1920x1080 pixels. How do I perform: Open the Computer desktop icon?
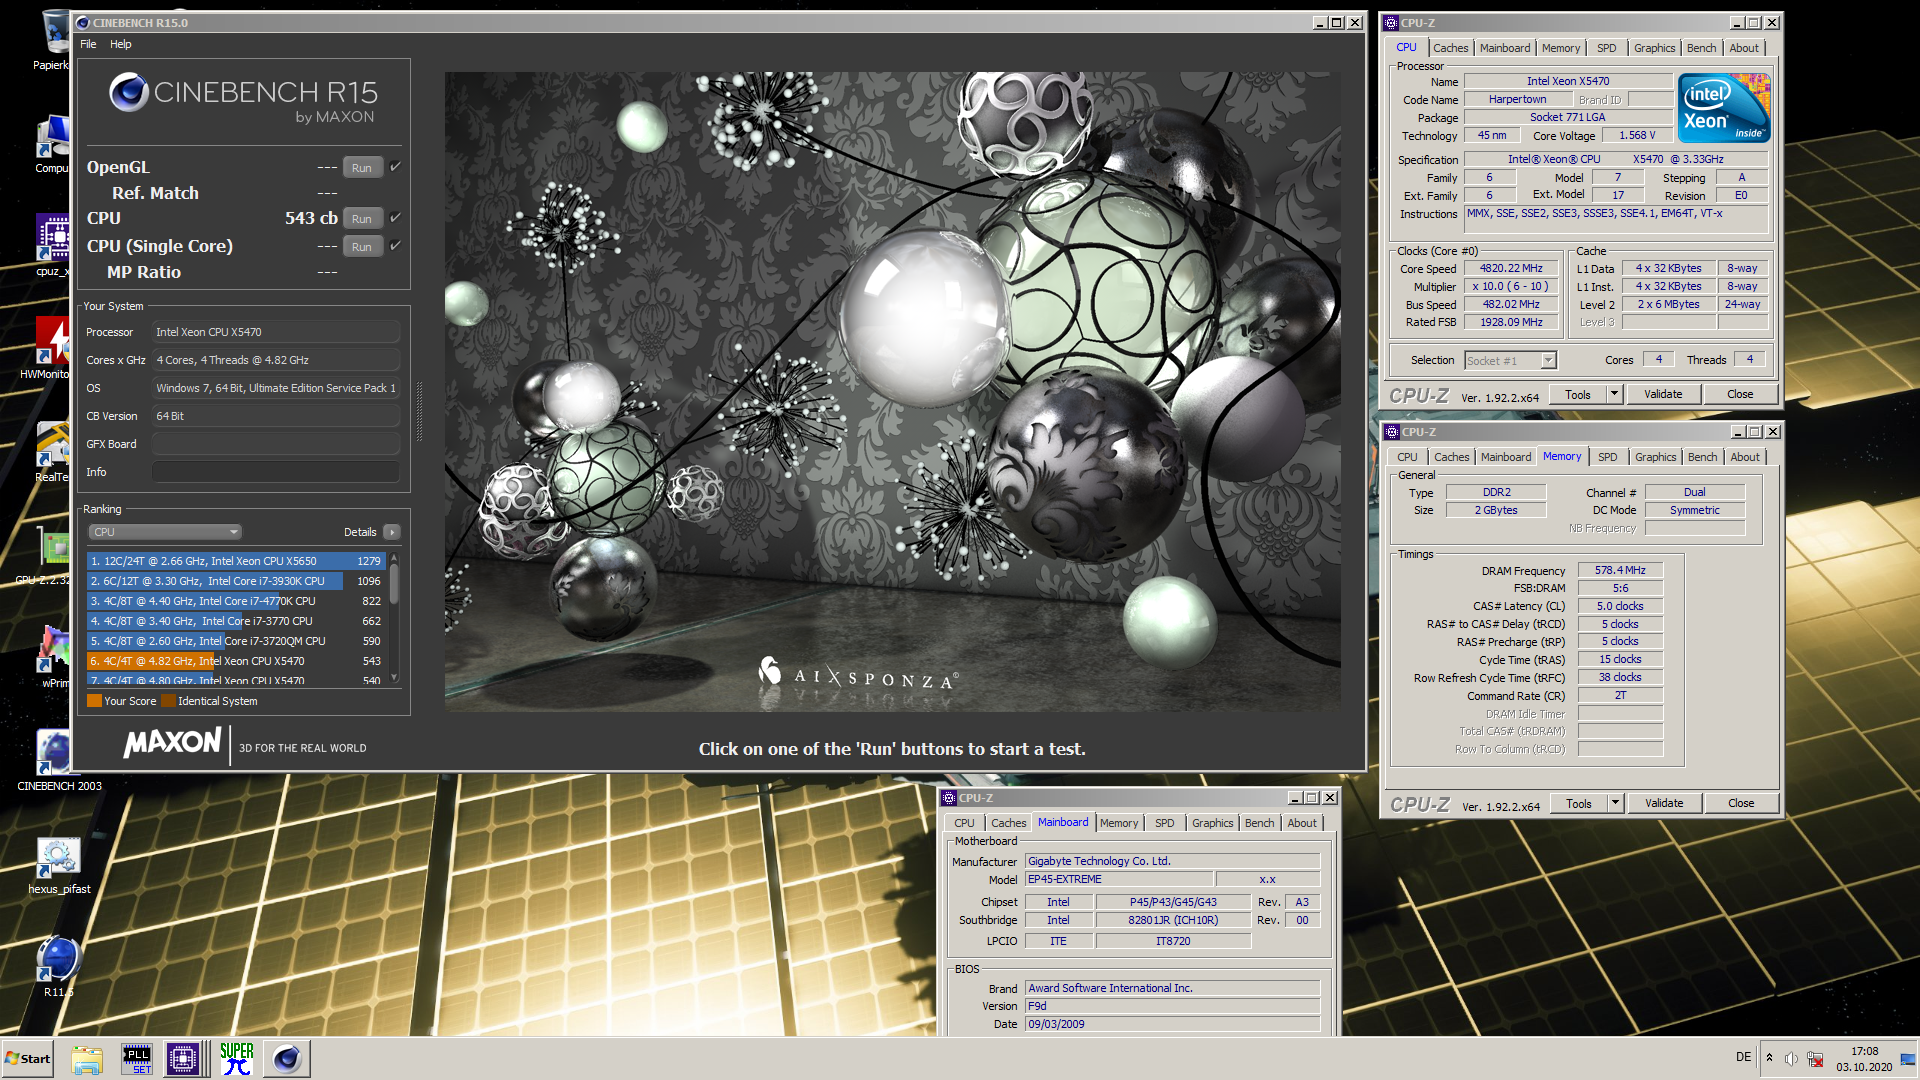point(52,144)
